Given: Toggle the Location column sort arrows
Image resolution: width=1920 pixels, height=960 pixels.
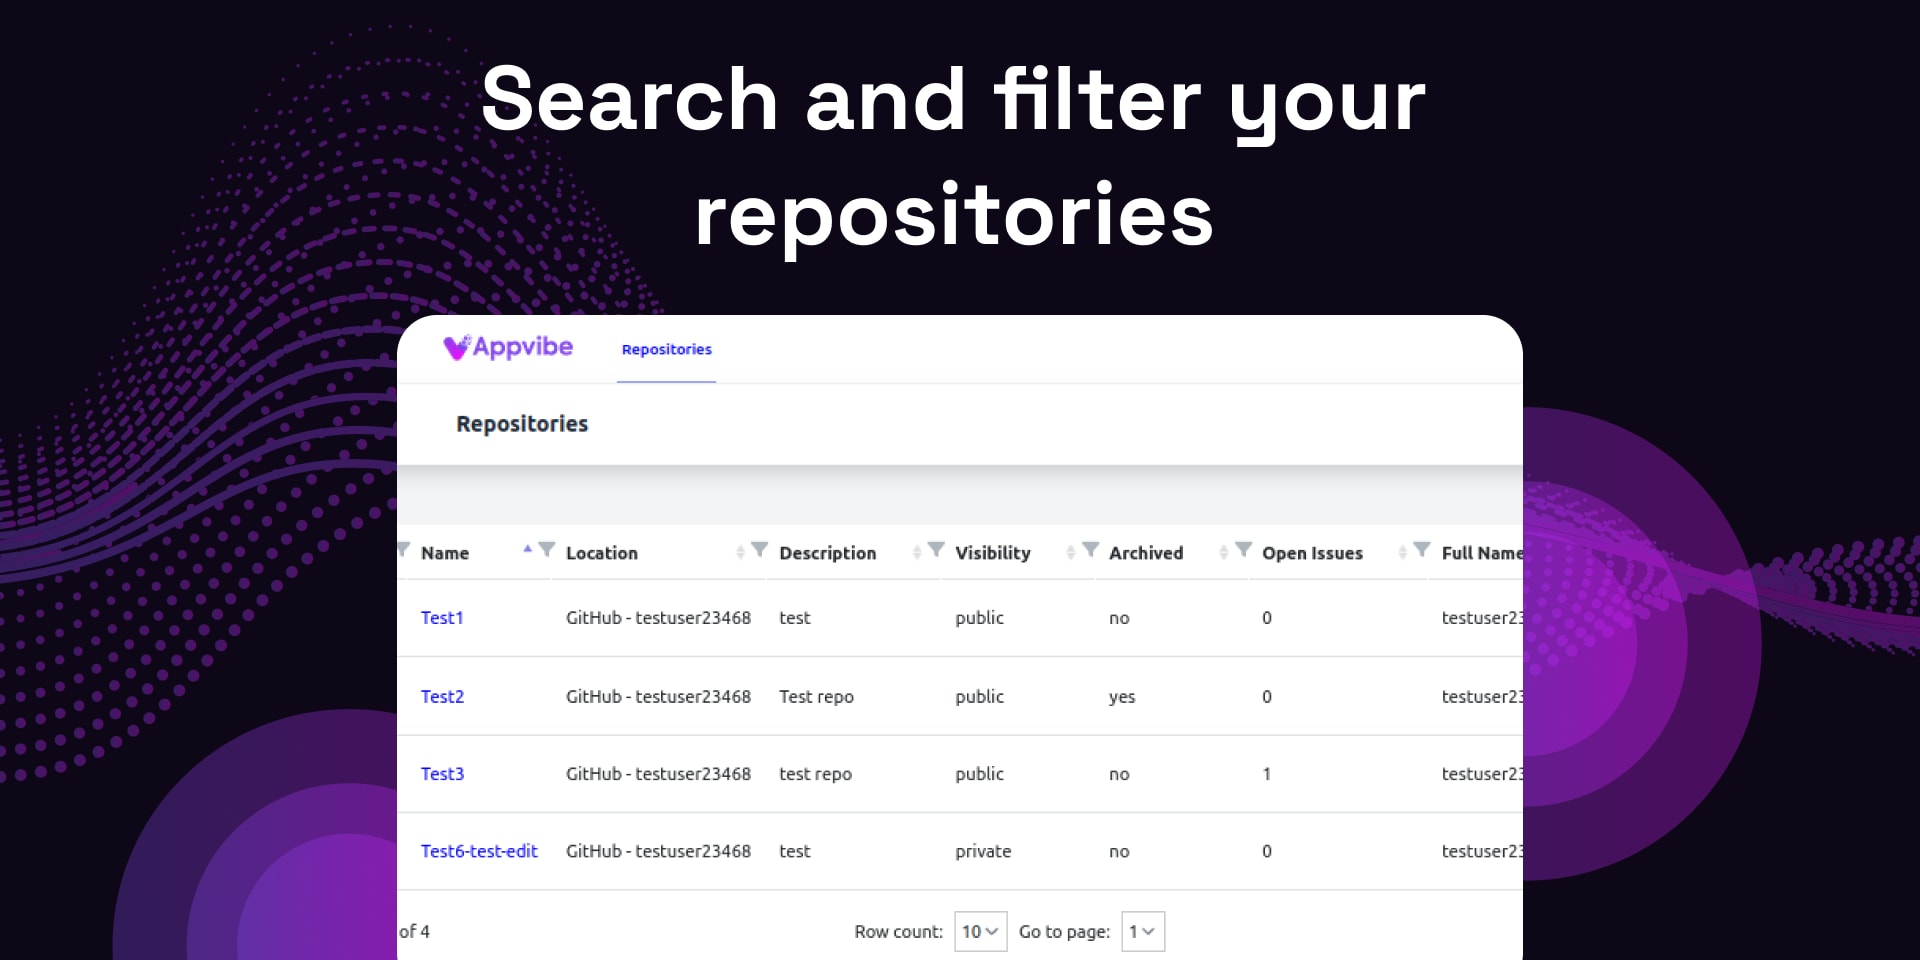Looking at the screenshot, I should click(x=740, y=552).
